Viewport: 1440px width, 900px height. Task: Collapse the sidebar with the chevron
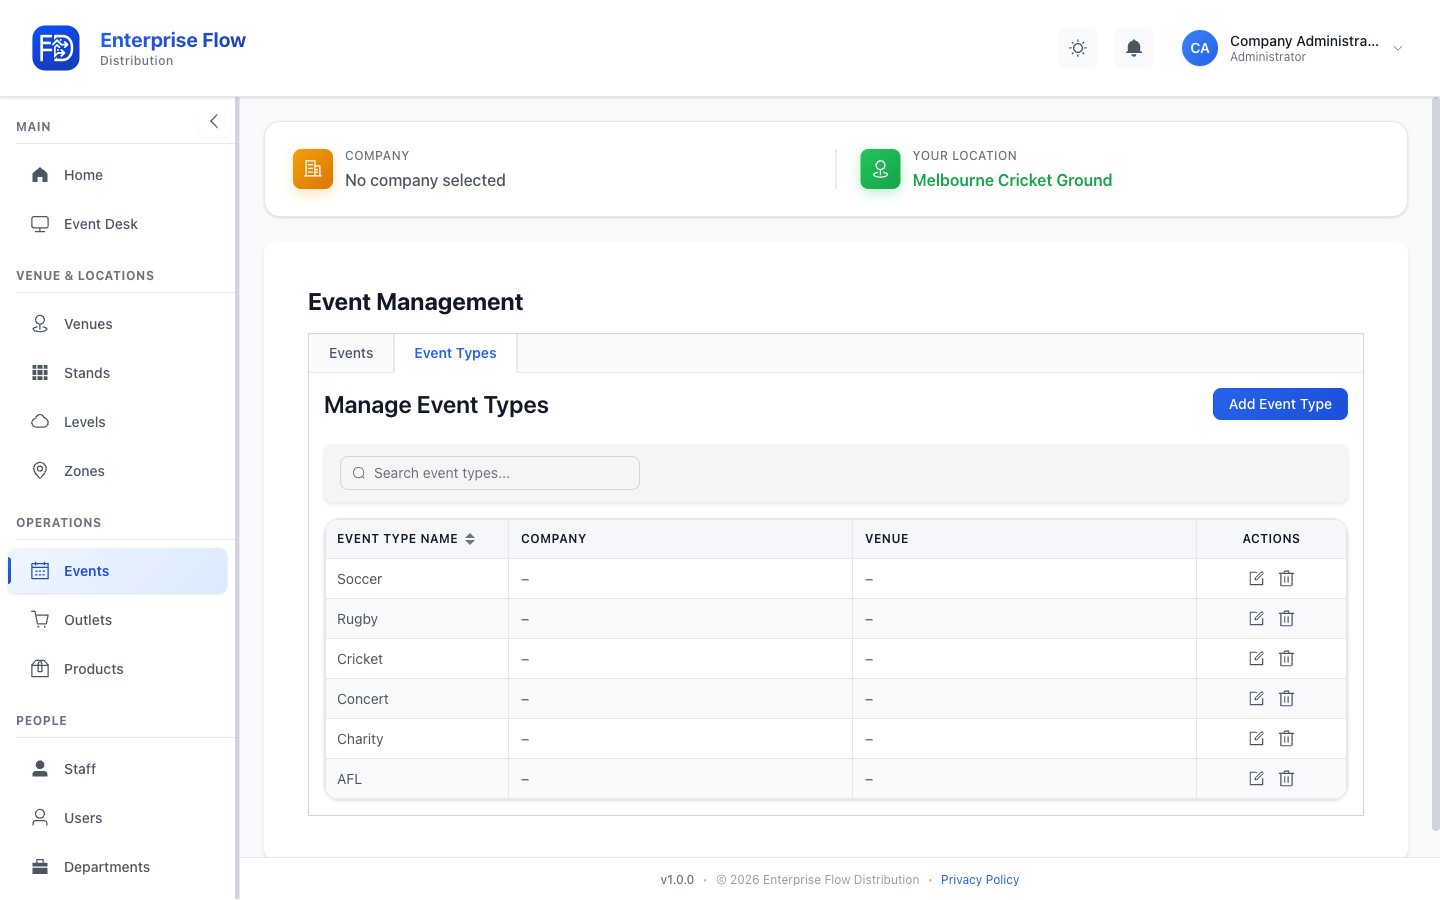214,121
